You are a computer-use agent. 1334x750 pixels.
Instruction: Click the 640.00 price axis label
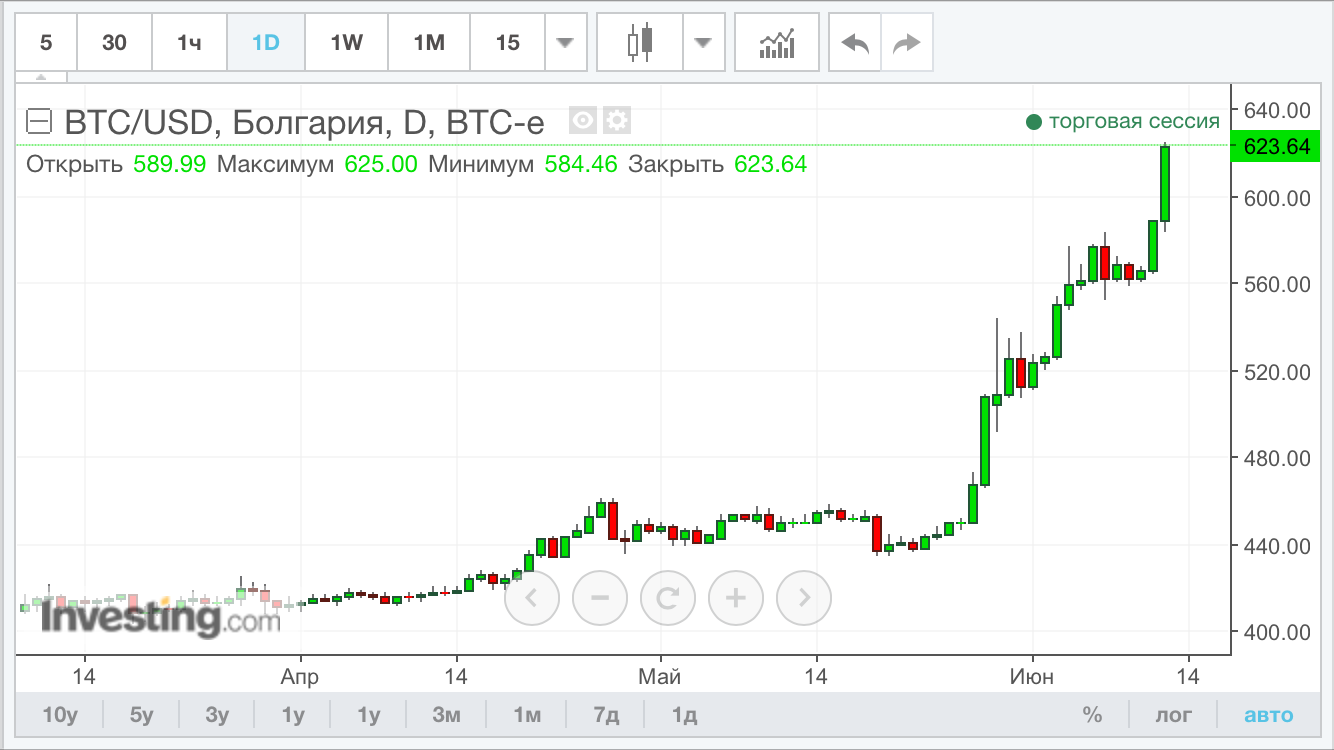click(x=1276, y=109)
